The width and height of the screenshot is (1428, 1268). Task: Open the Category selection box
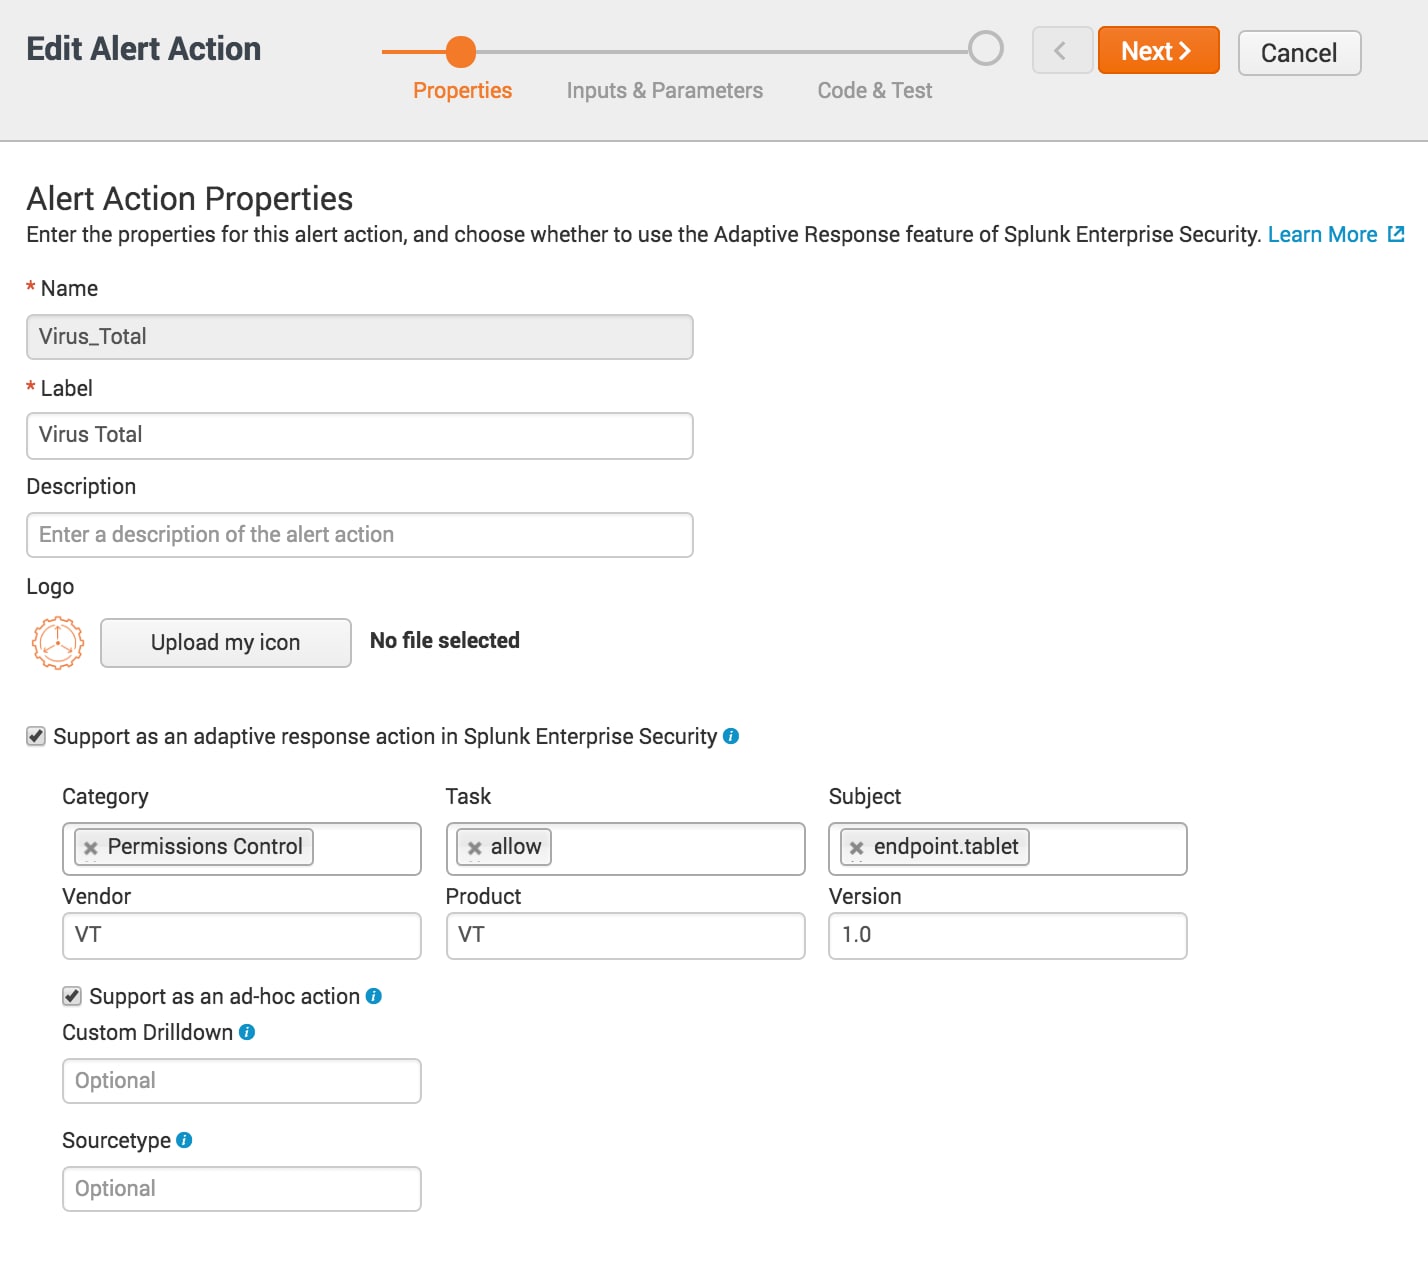coord(242,849)
